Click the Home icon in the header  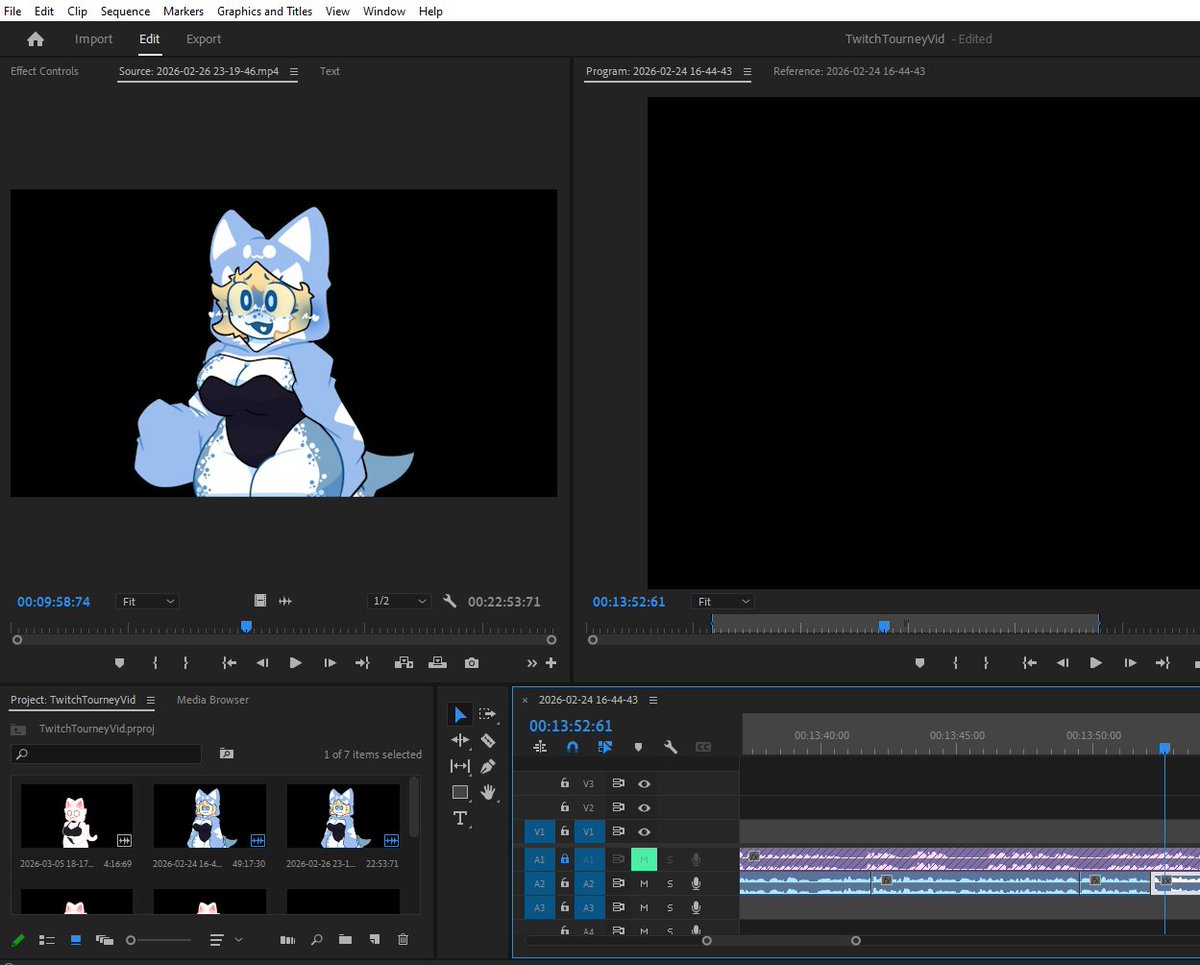35,39
